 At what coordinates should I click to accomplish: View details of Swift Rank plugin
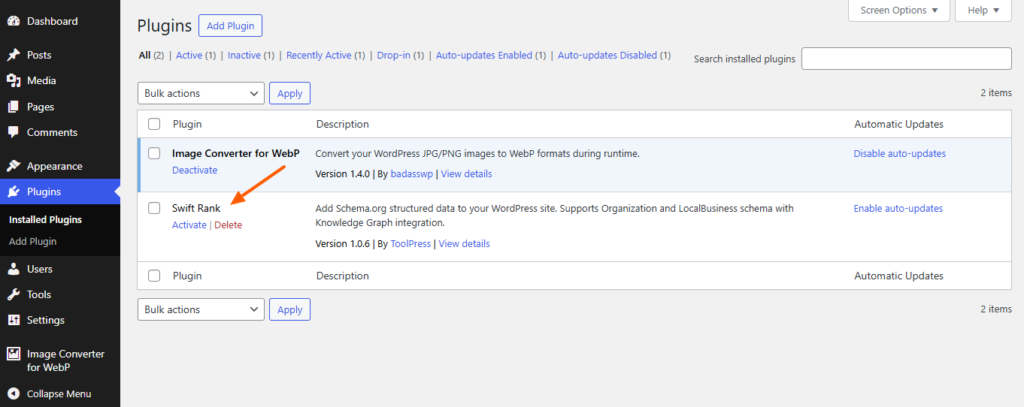[464, 244]
